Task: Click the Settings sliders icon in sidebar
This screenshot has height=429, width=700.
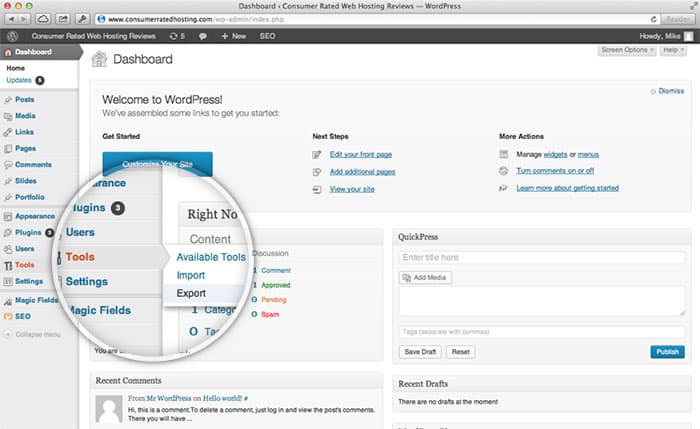Action: tap(8, 282)
